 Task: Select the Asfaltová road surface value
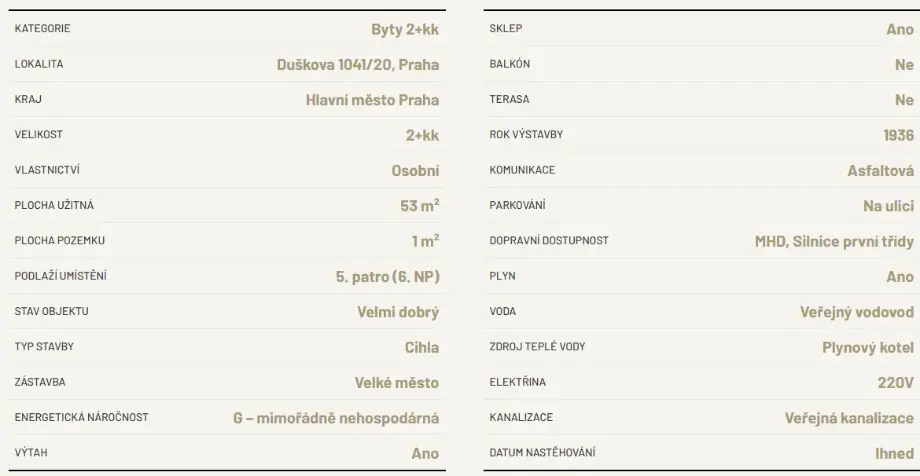click(880, 171)
